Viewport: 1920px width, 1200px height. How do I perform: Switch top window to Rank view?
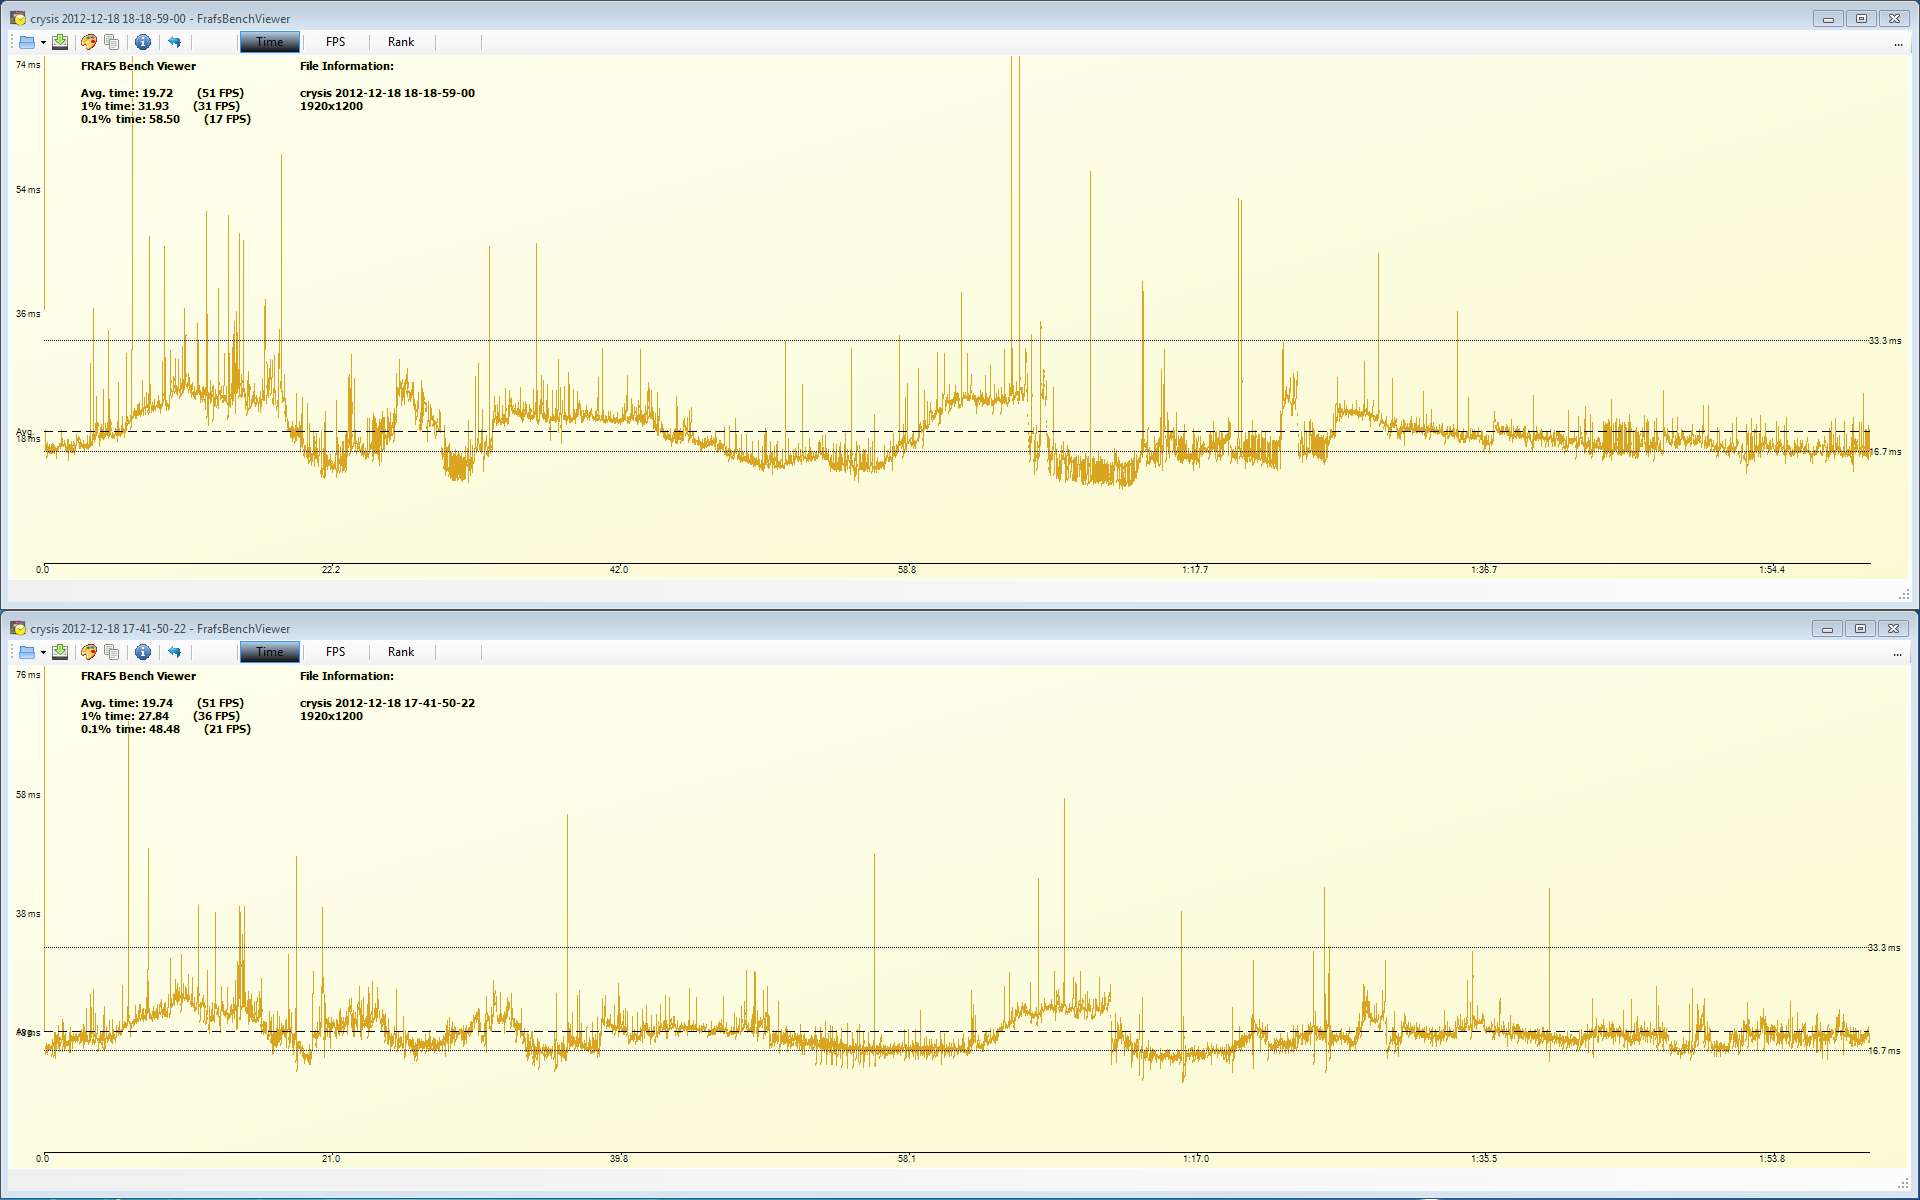[x=400, y=42]
